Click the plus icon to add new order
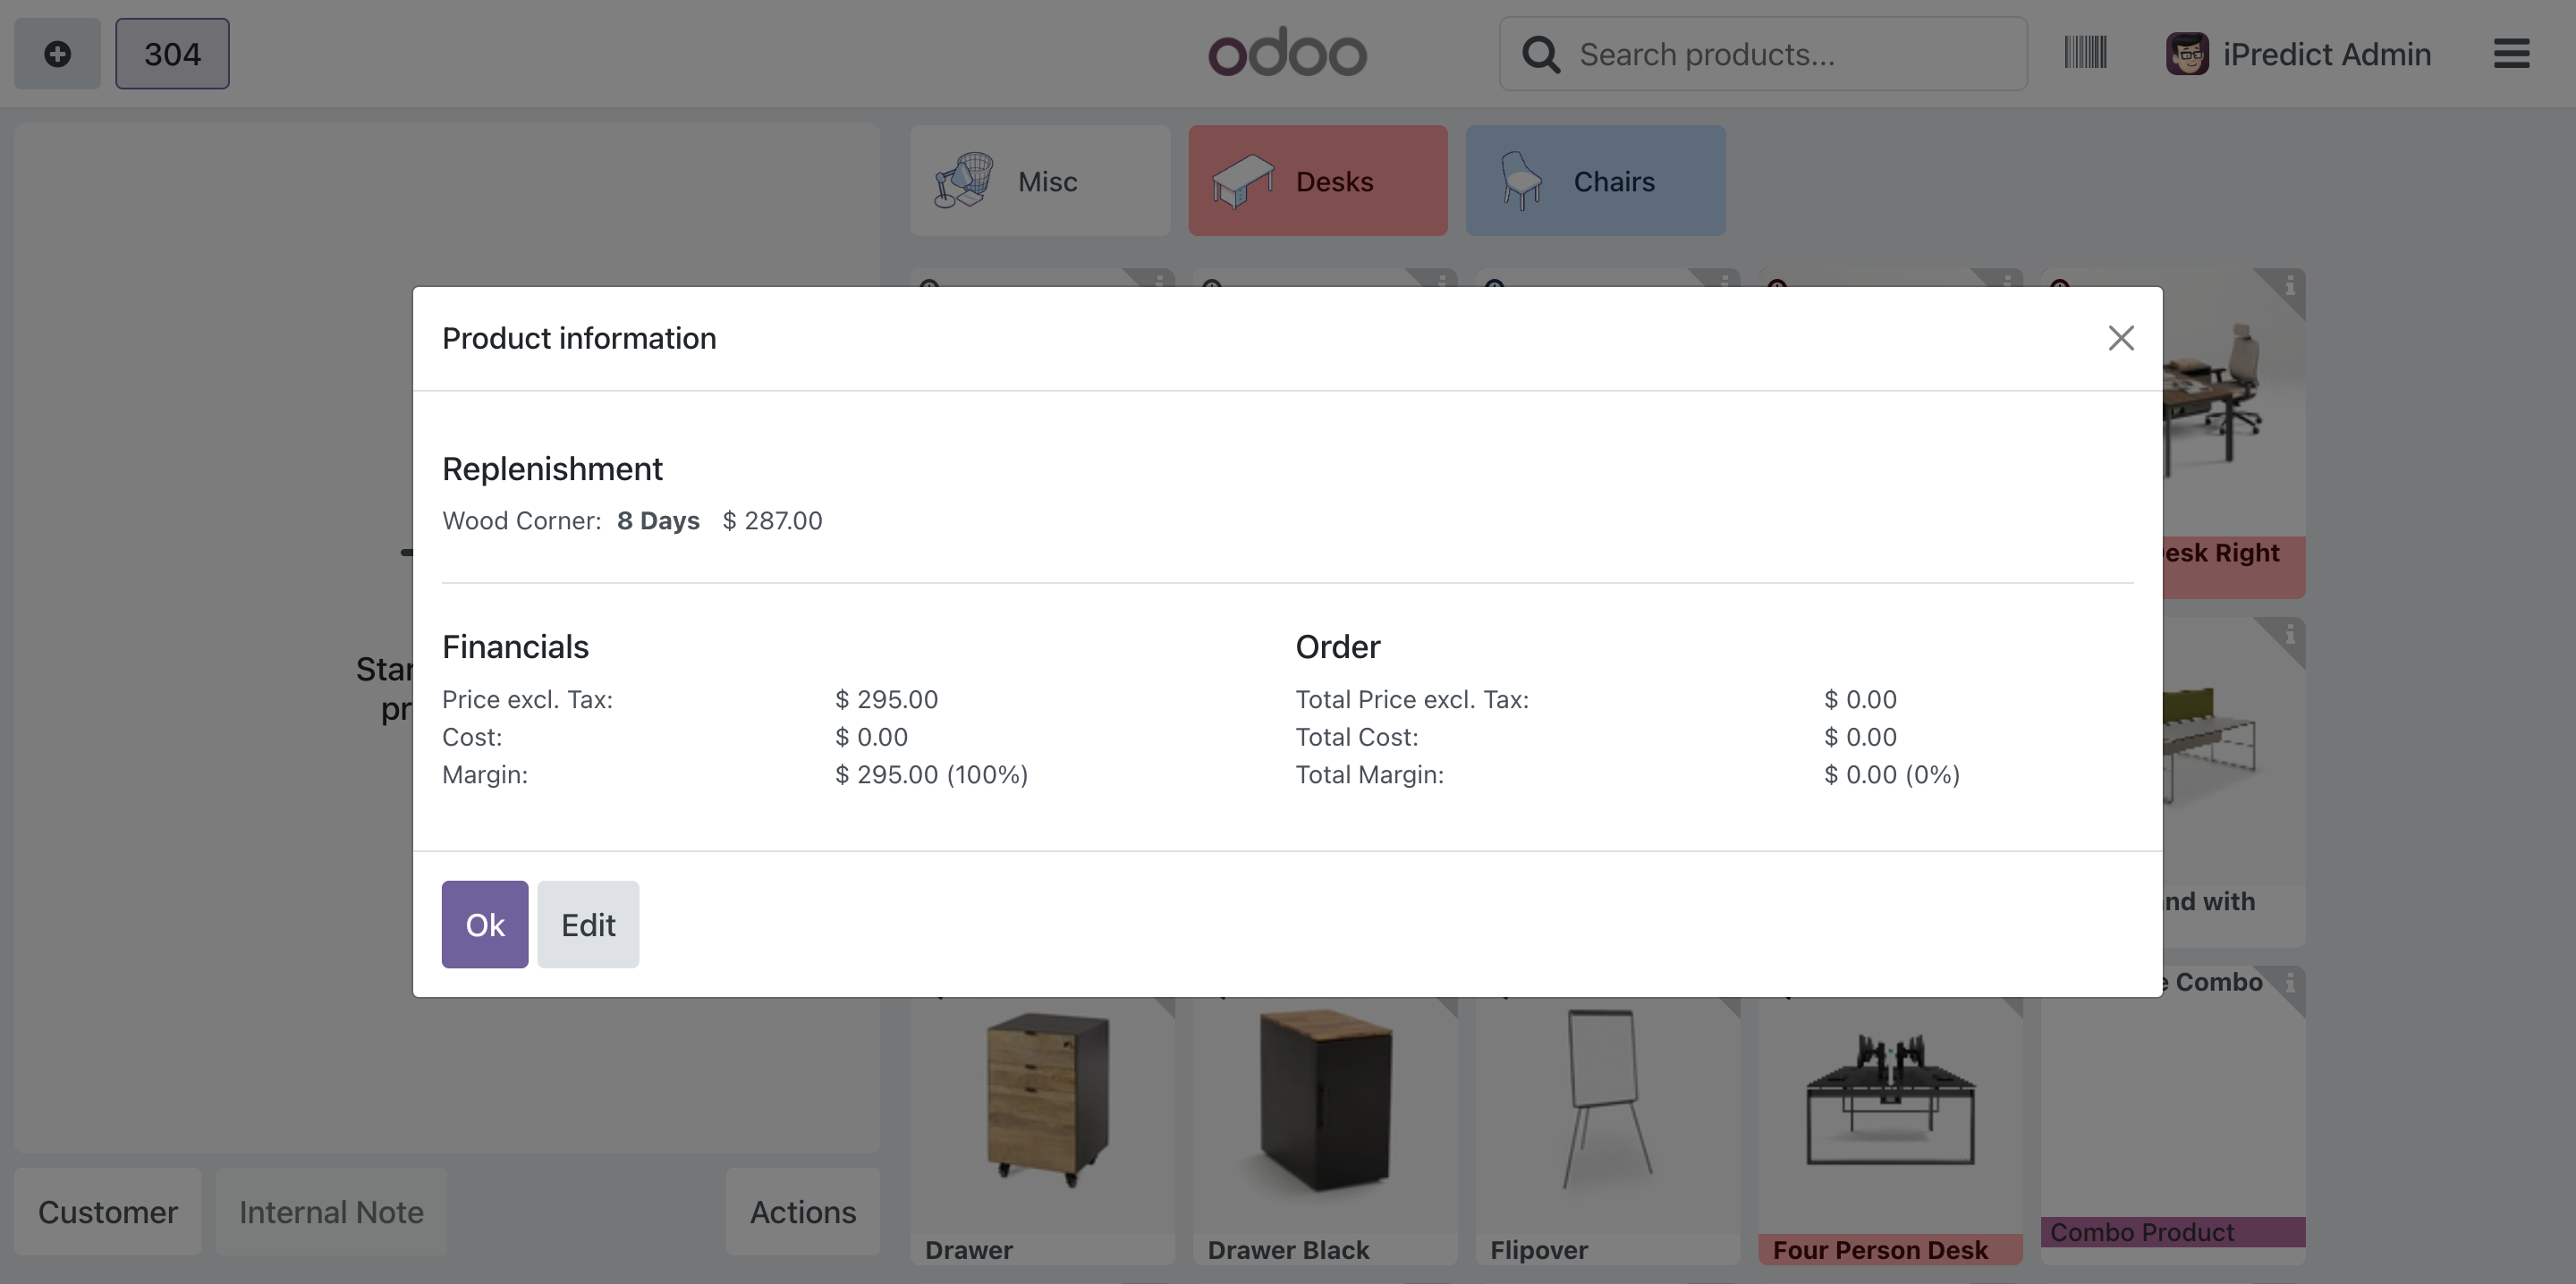The height and width of the screenshot is (1284, 2576). click(57, 54)
